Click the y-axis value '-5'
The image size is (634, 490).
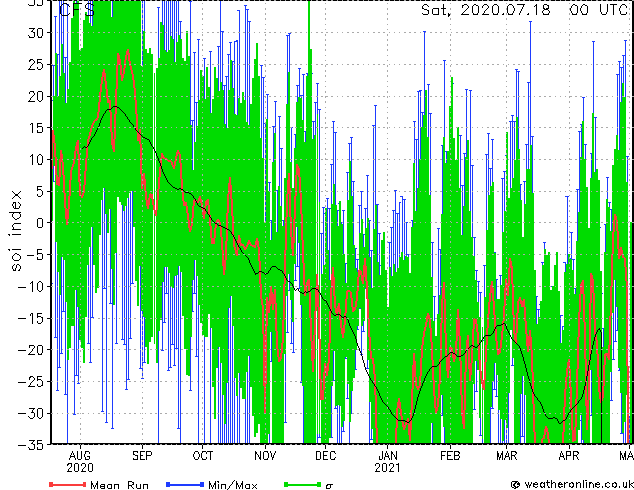35,255
